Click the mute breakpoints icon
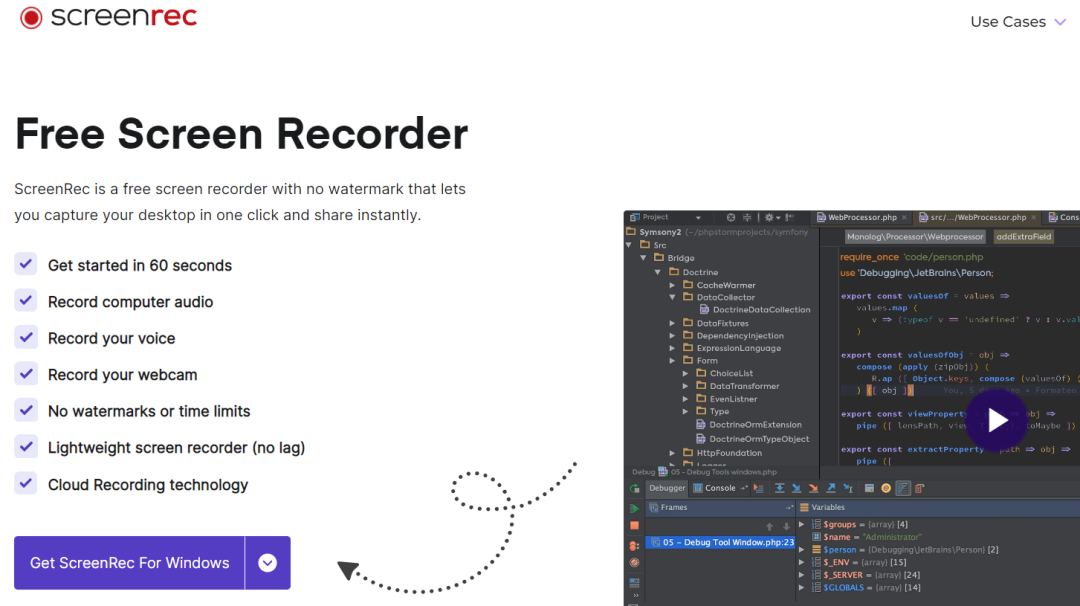The height and width of the screenshot is (606, 1080). pos(634,563)
